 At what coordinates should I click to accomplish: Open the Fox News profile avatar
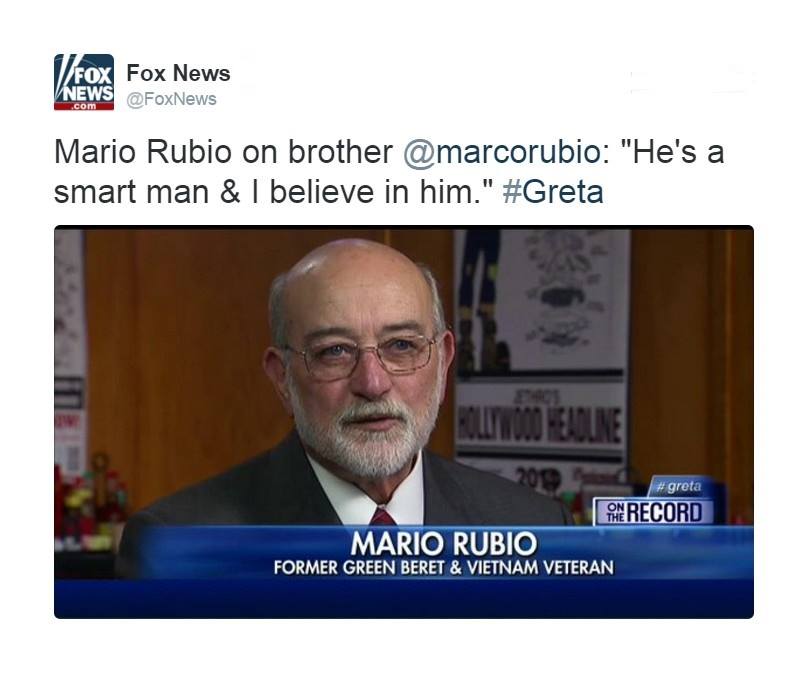pyautogui.click(x=84, y=82)
